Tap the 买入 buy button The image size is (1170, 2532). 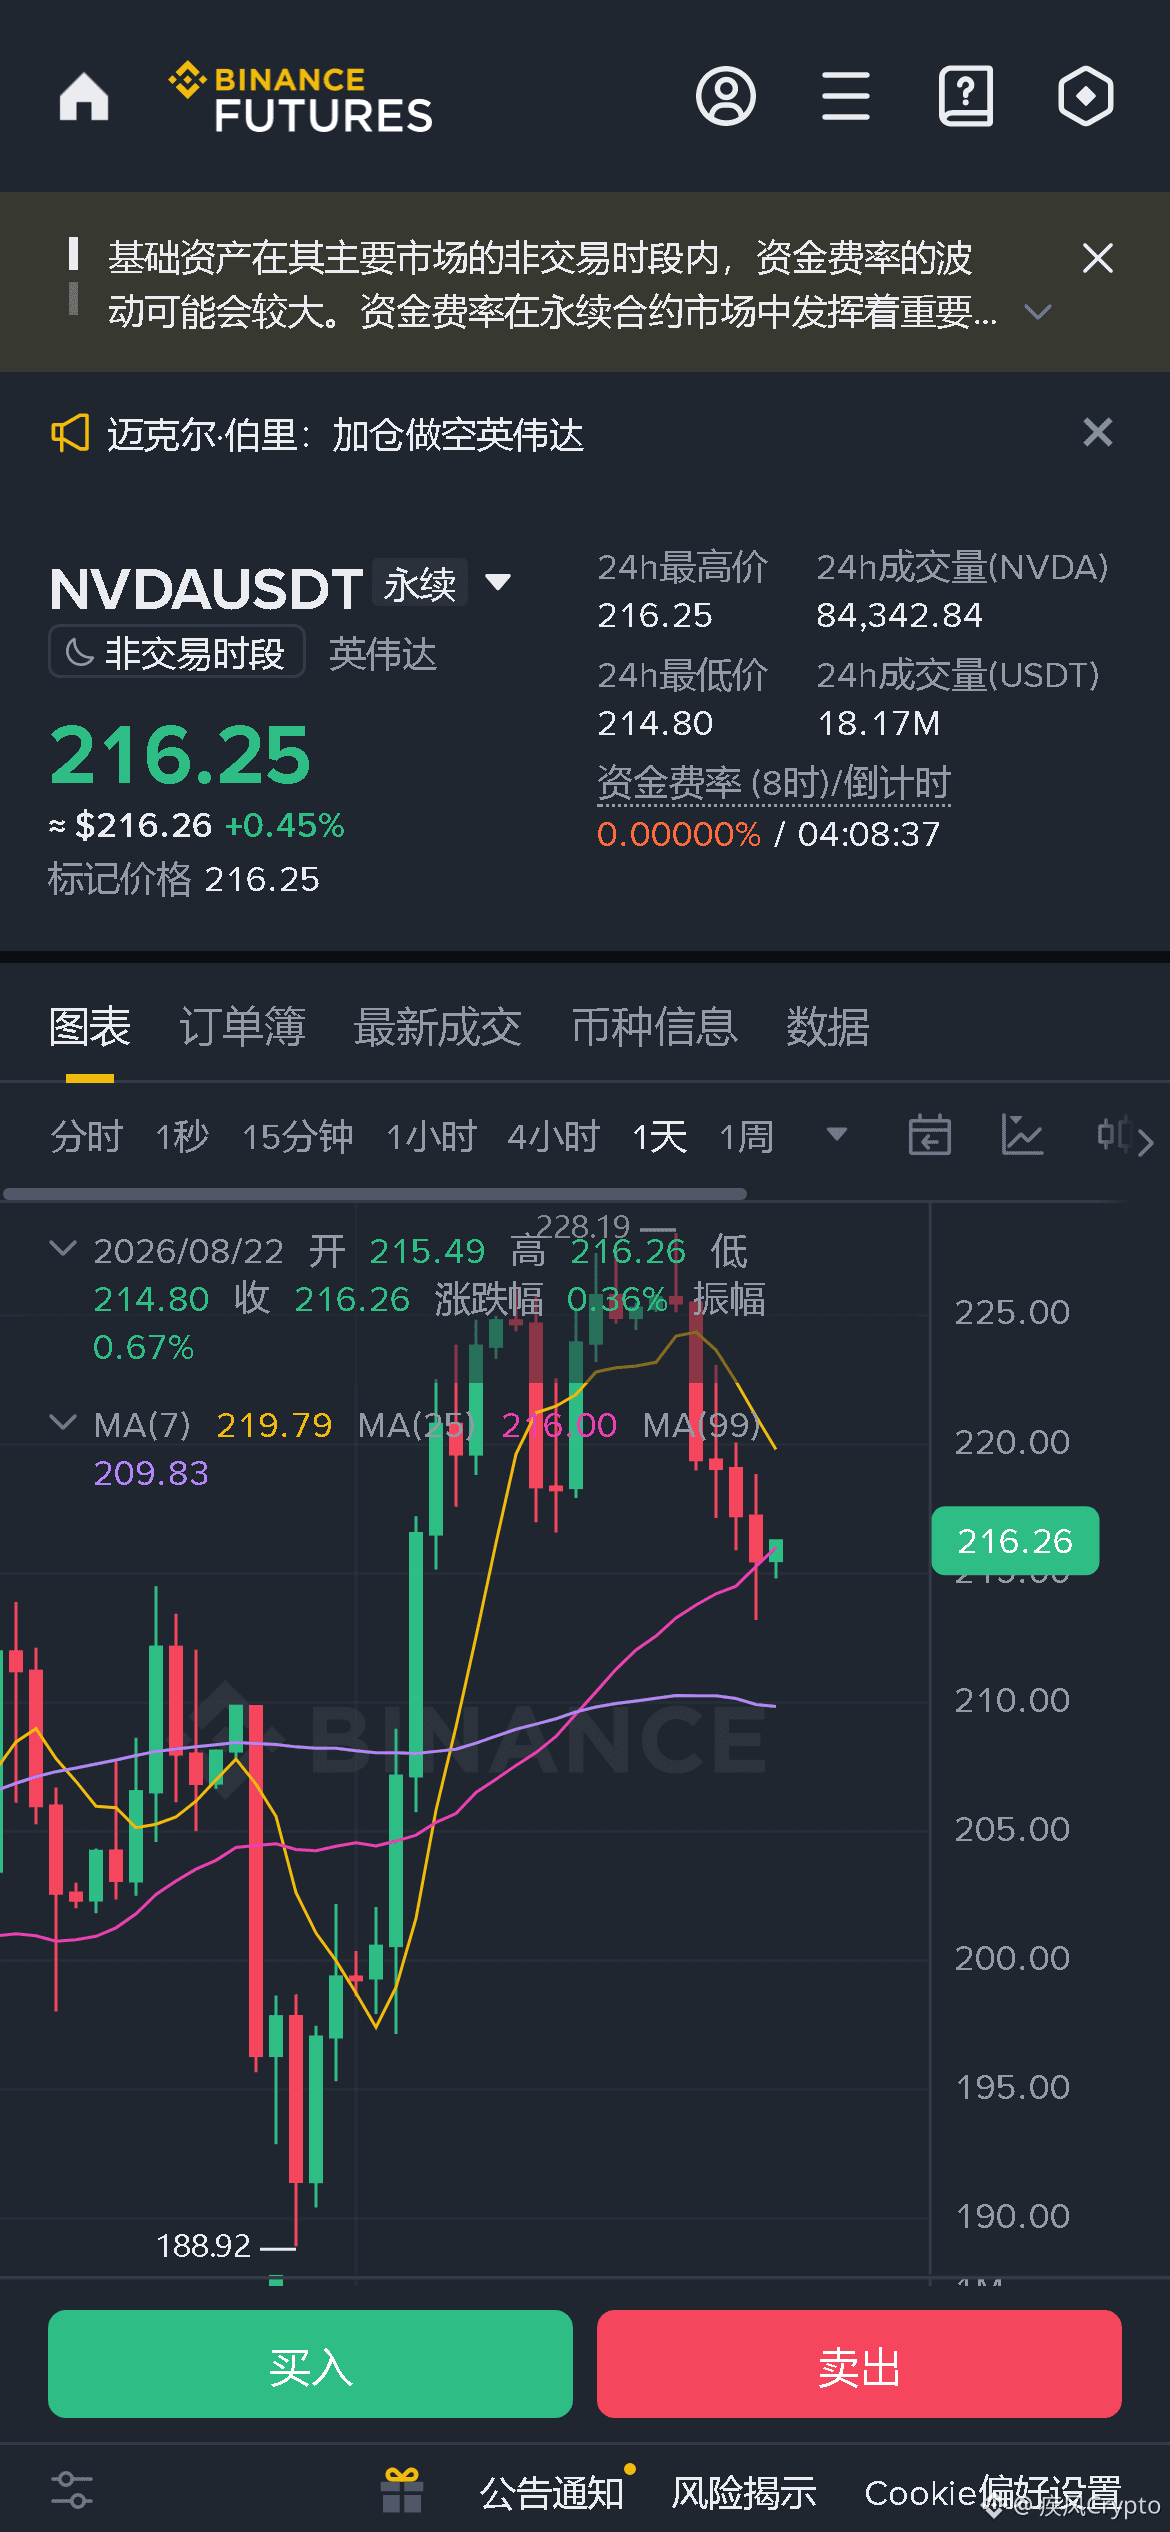[x=311, y=2364]
